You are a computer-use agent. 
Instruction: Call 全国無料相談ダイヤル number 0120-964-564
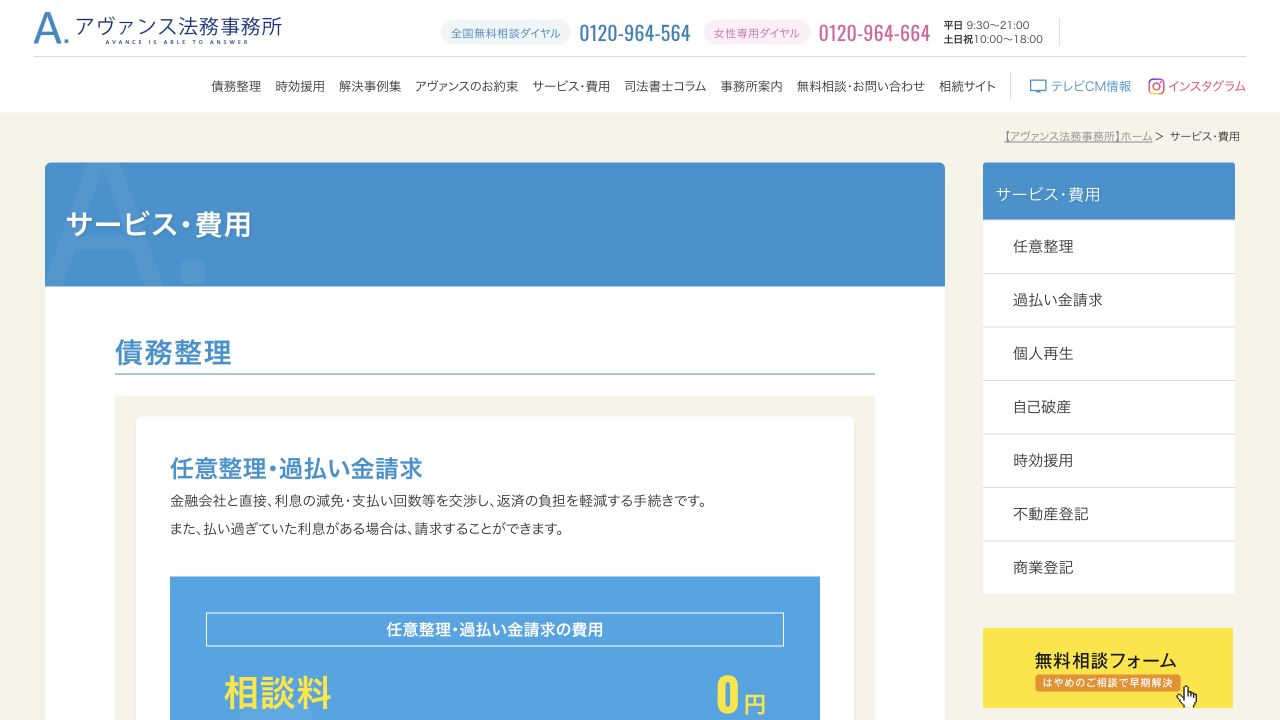tap(635, 33)
